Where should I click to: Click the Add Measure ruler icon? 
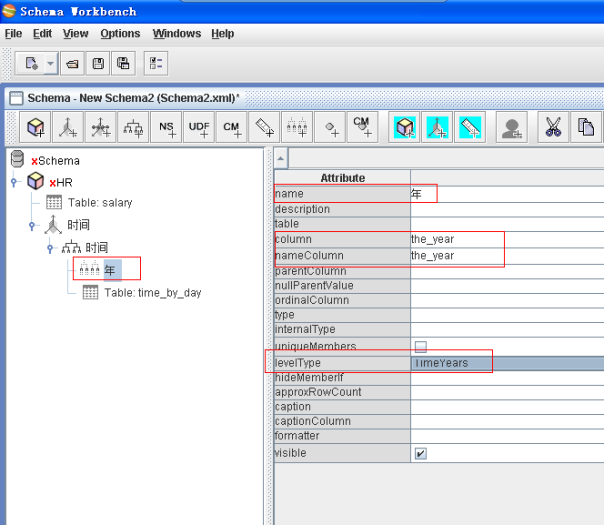[x=264, y=127]
